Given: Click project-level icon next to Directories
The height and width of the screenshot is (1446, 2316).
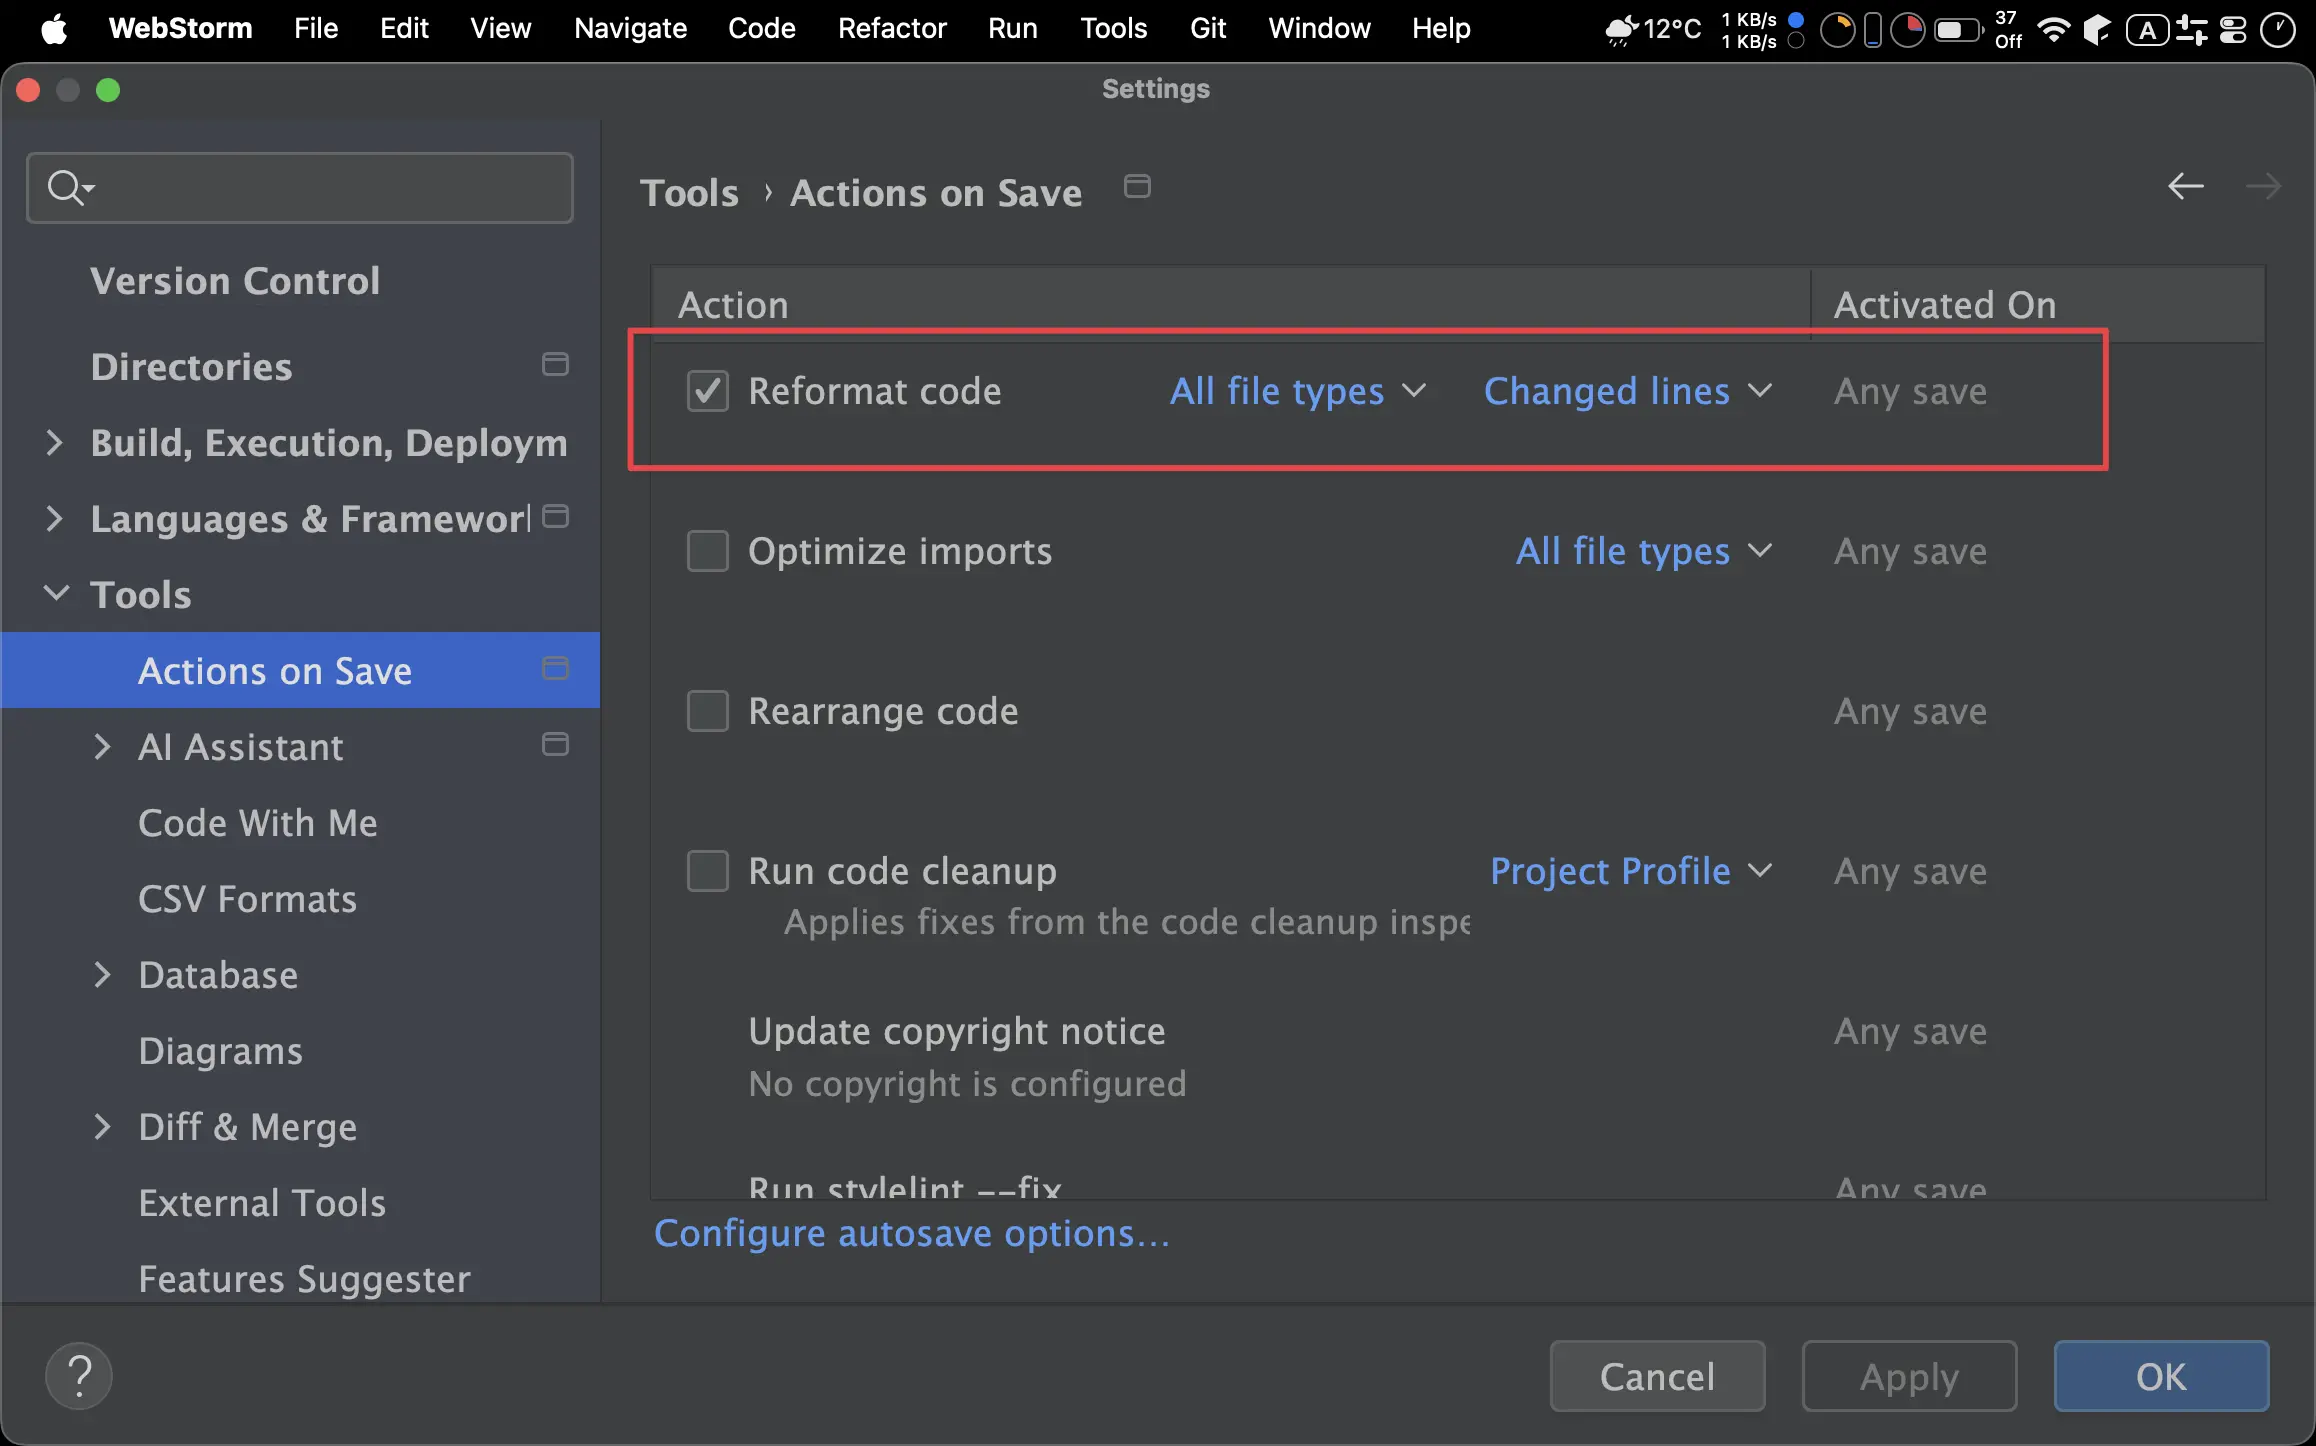Looking at the screenshot, I should point(555,365).
